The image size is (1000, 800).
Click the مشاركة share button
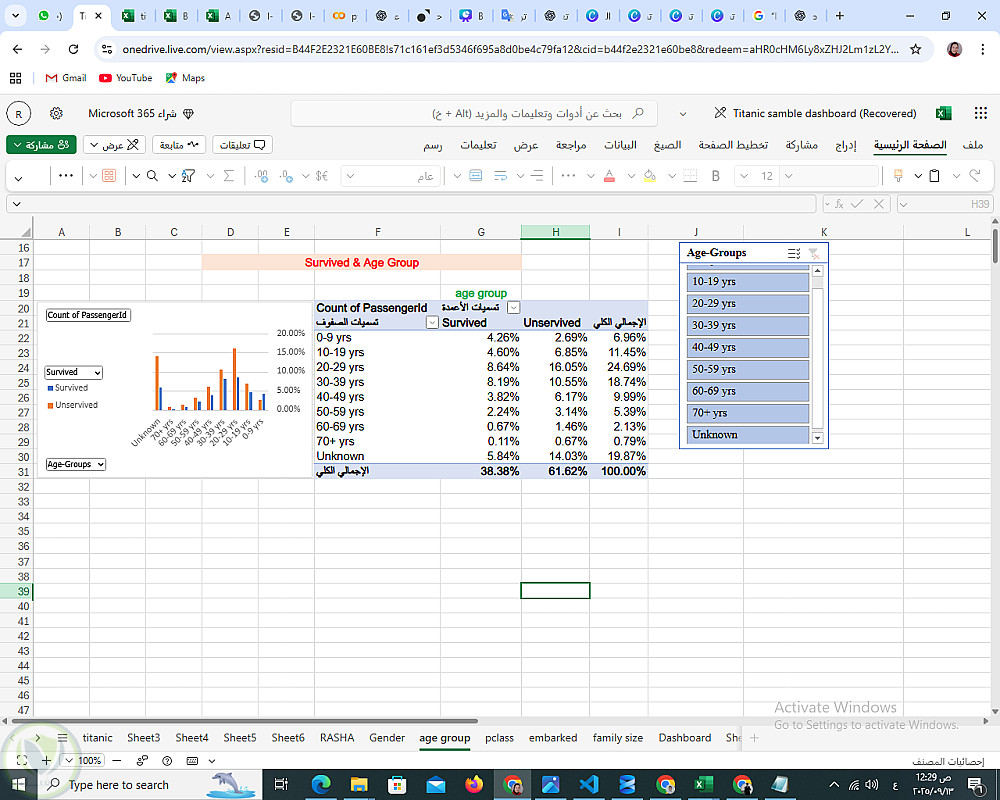coord(41,145)
